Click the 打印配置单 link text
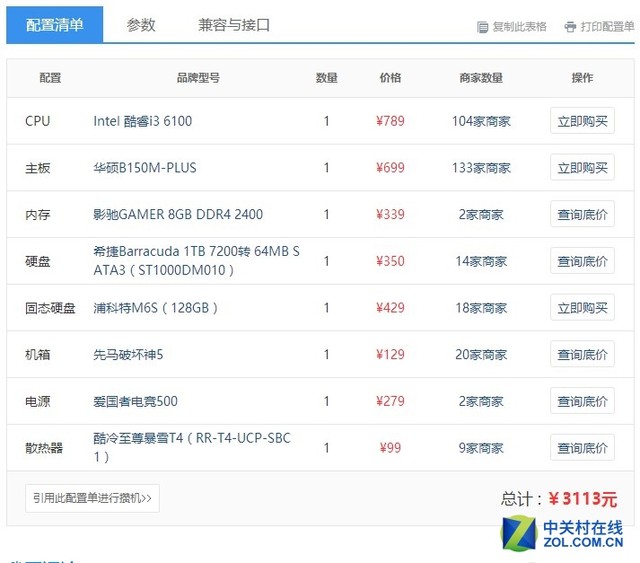The width and height of the screenshot is (640, 563). point(607,27)
